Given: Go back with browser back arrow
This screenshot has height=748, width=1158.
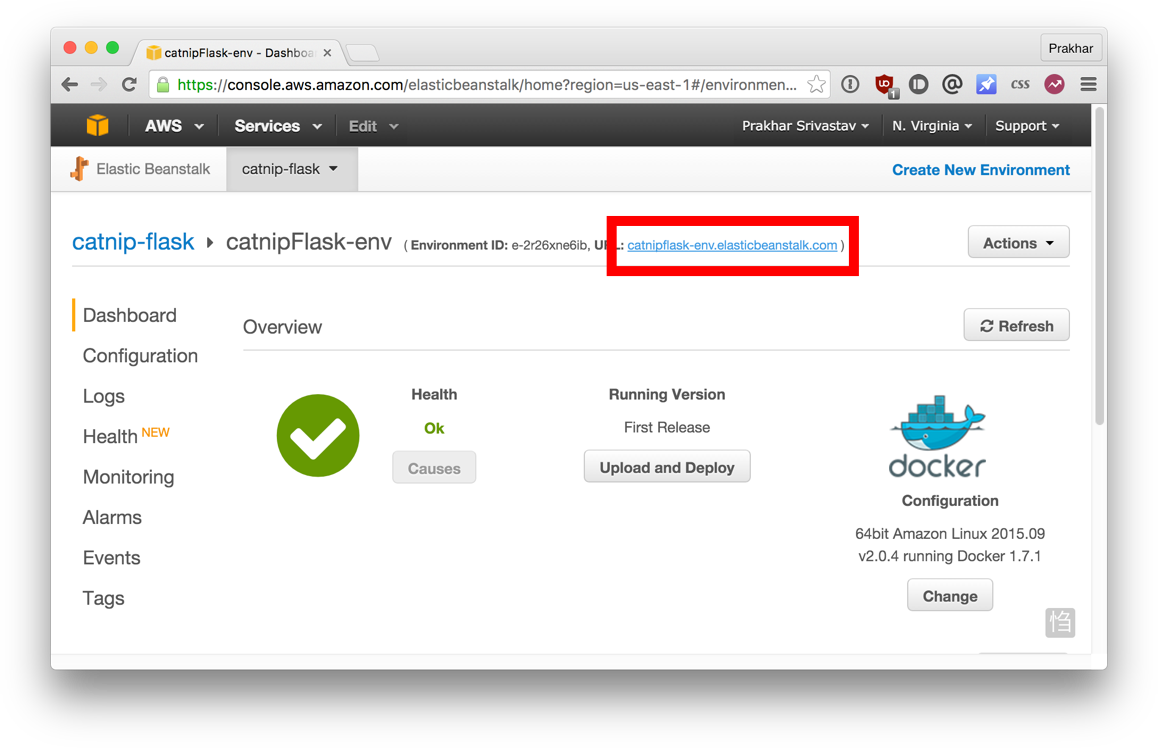Looking at the screenshot, I should pos(70,84).
